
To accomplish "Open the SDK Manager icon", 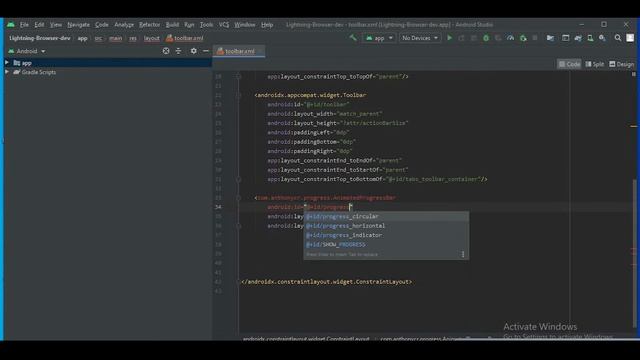I will click(x=602, y=38).
